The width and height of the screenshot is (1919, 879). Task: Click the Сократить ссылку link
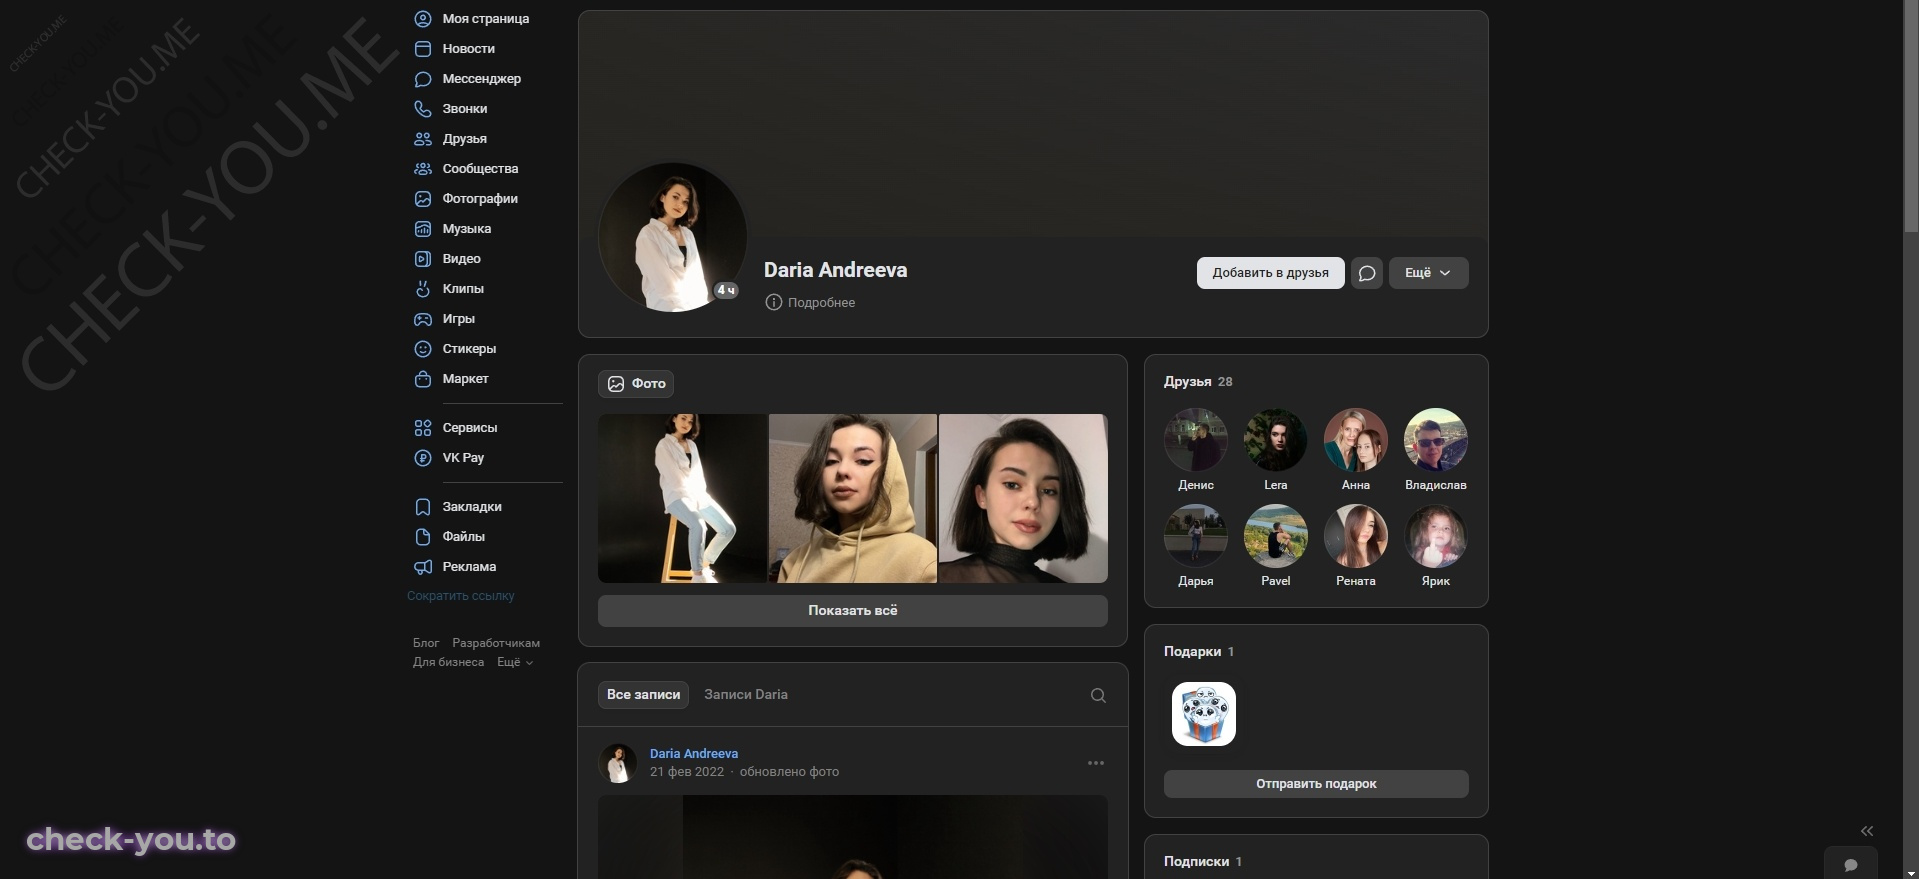pyautogui.click(x=461, y=596)
